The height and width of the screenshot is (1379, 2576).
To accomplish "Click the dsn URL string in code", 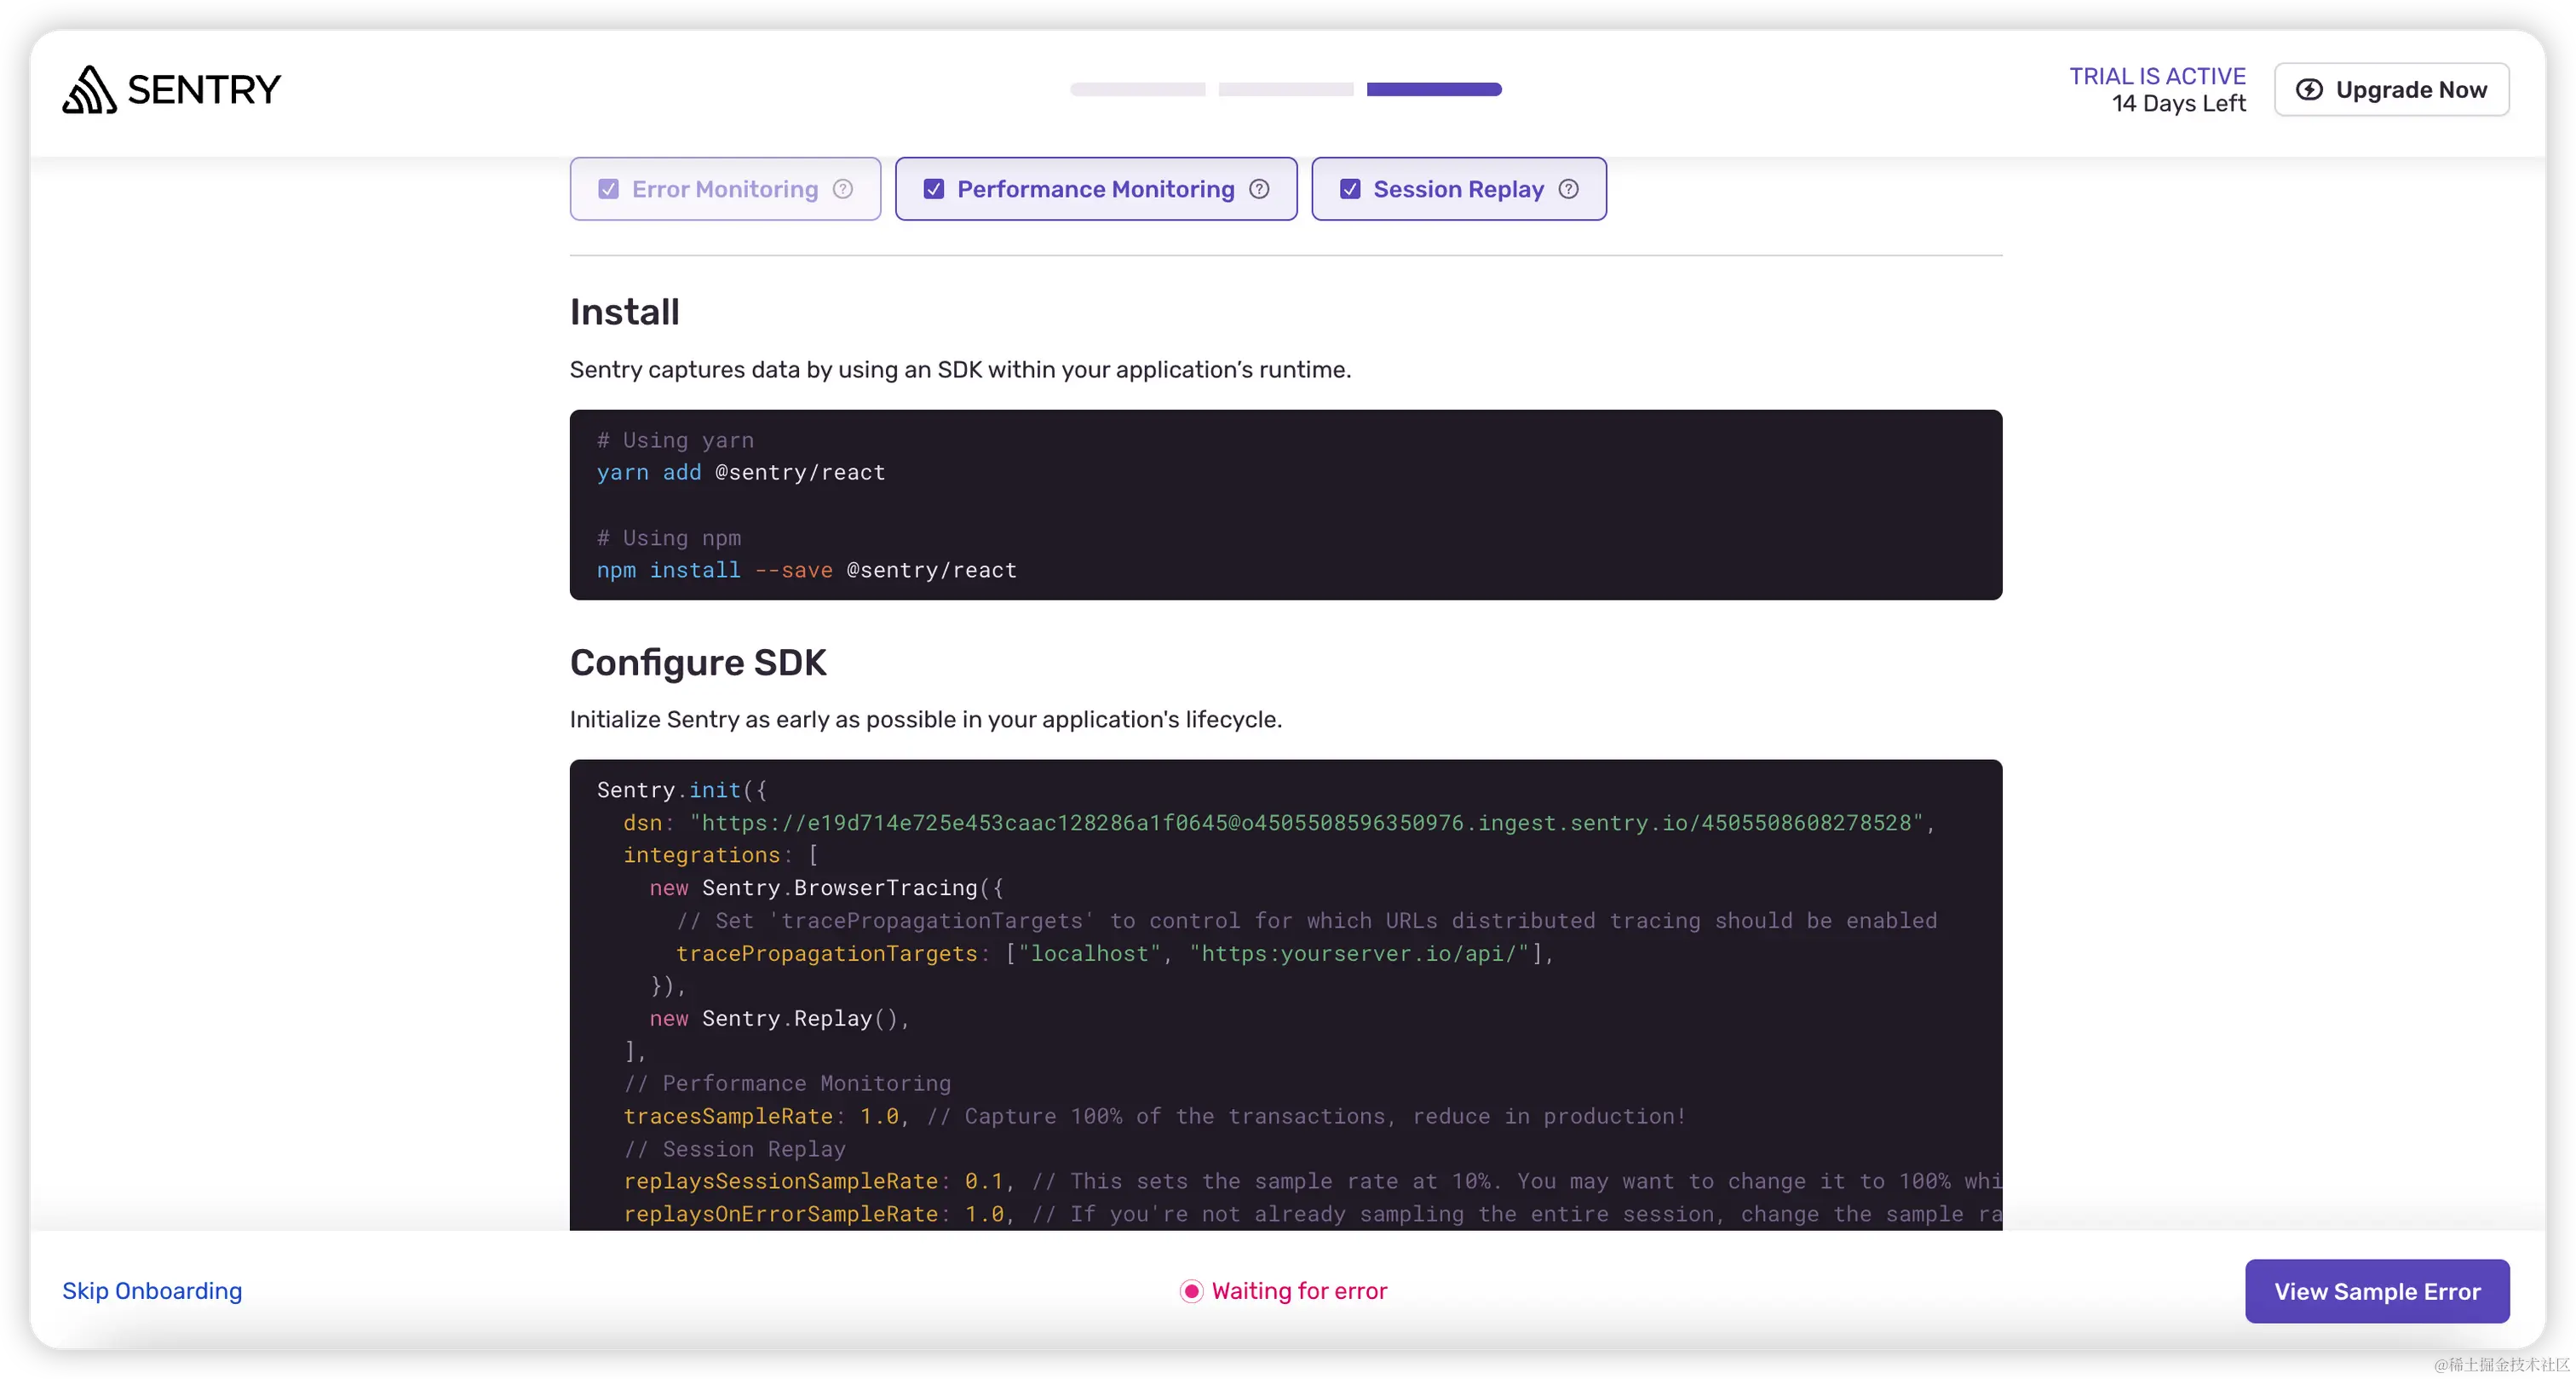I will pos(1305,823).
